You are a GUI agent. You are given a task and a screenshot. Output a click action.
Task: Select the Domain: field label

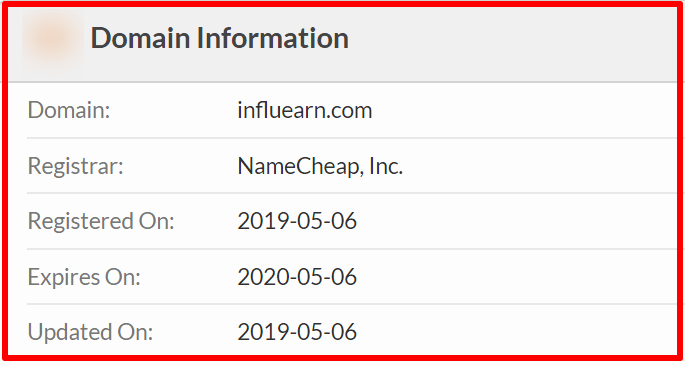point(69,110)
